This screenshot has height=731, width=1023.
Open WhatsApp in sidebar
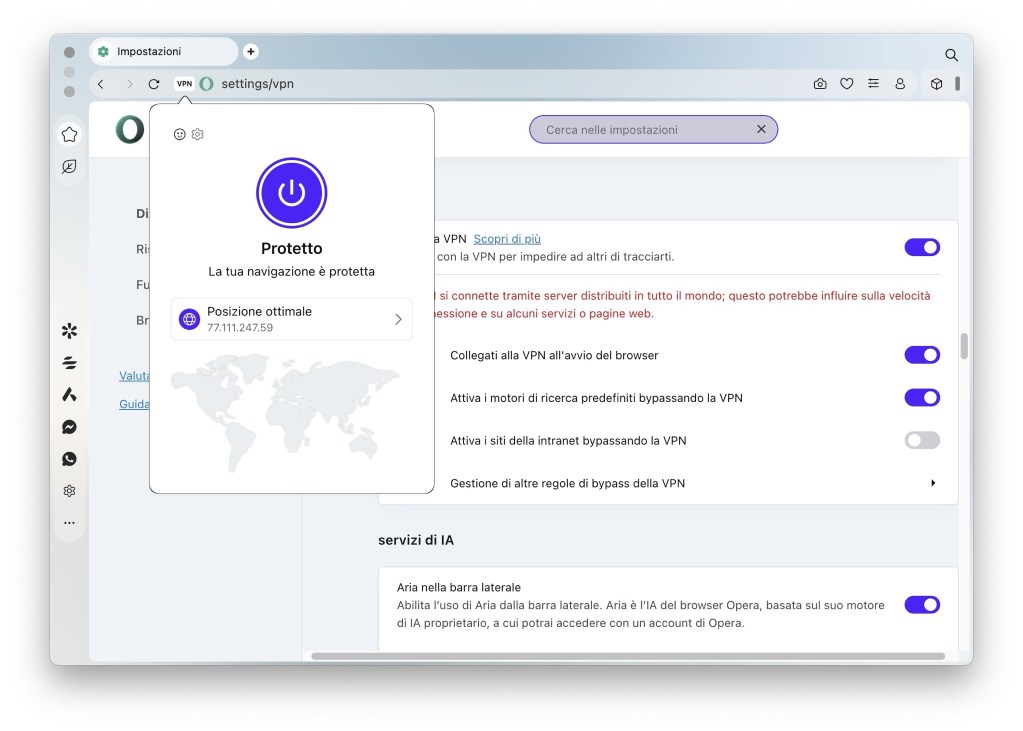pos(69,459)
